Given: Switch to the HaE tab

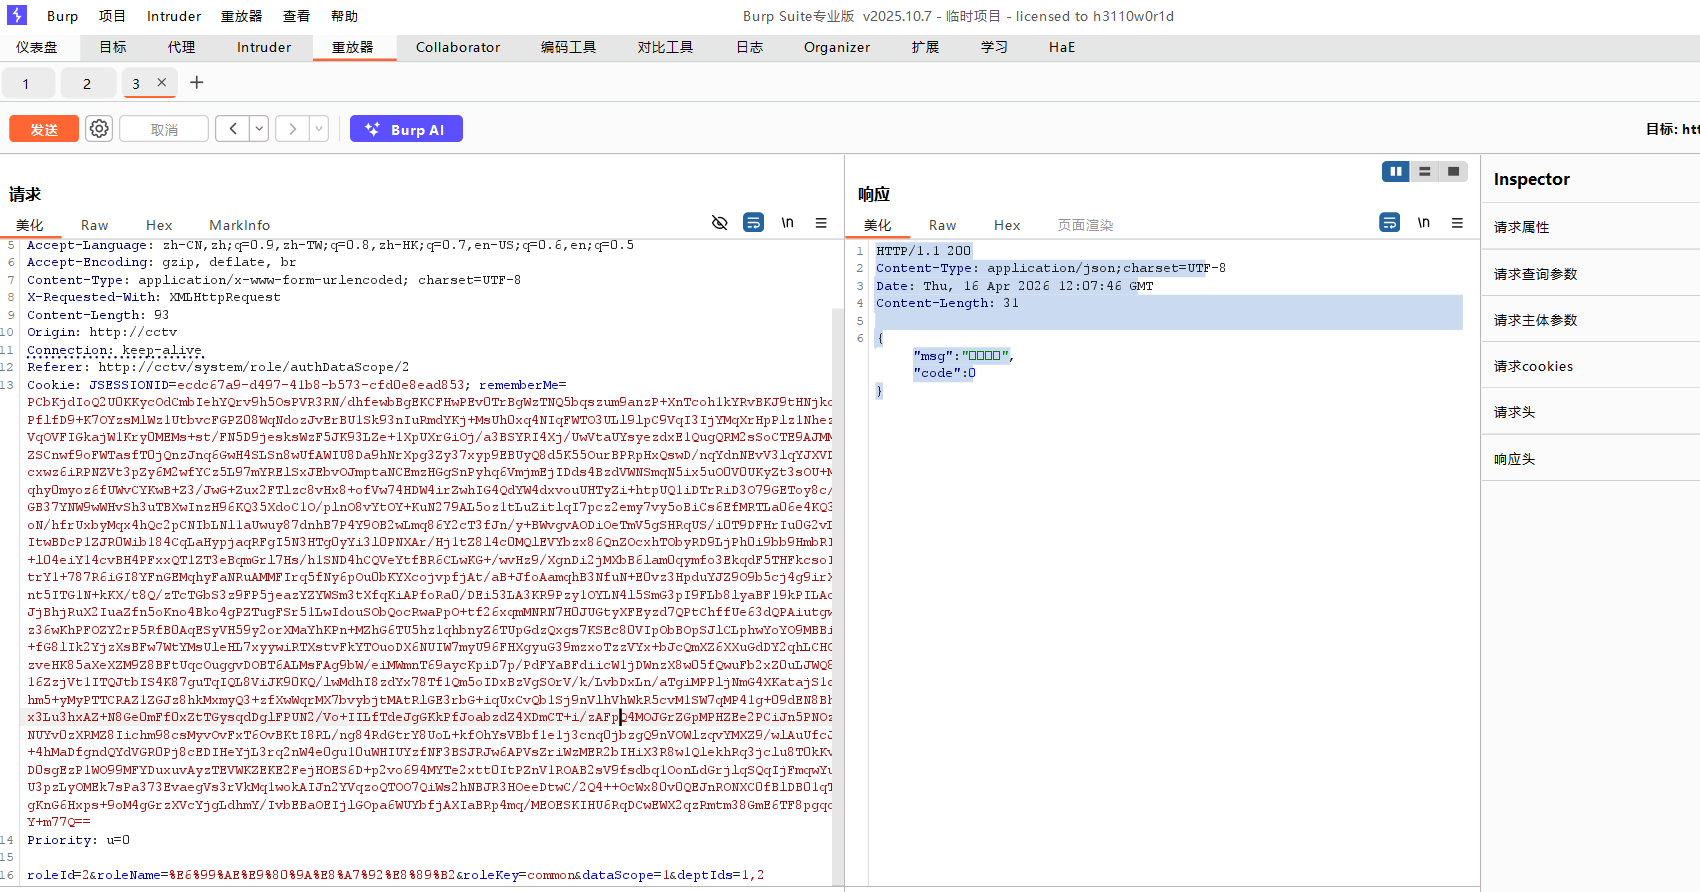Looking at the screenshot, I should tap(1062, 47).
